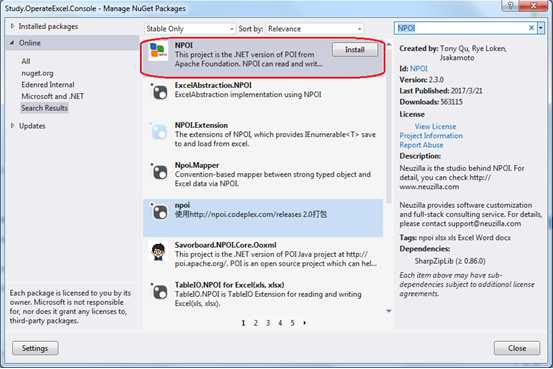Click the npoi.codeplex.com releases description text
Viewport: 553px width, 369px height.
pos(251,214)
